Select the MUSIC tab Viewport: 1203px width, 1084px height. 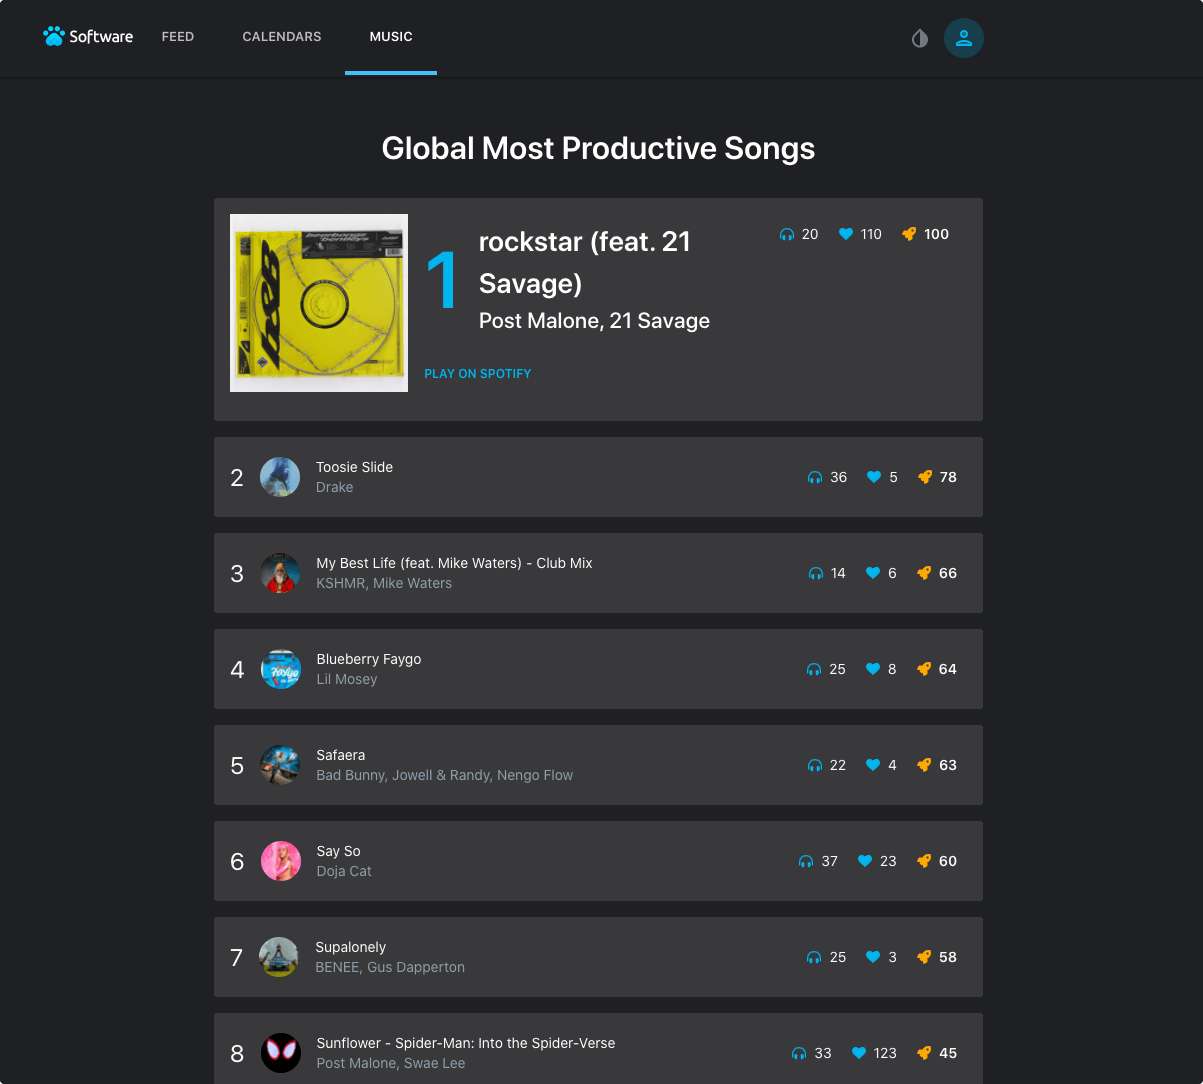click(390, 36)
